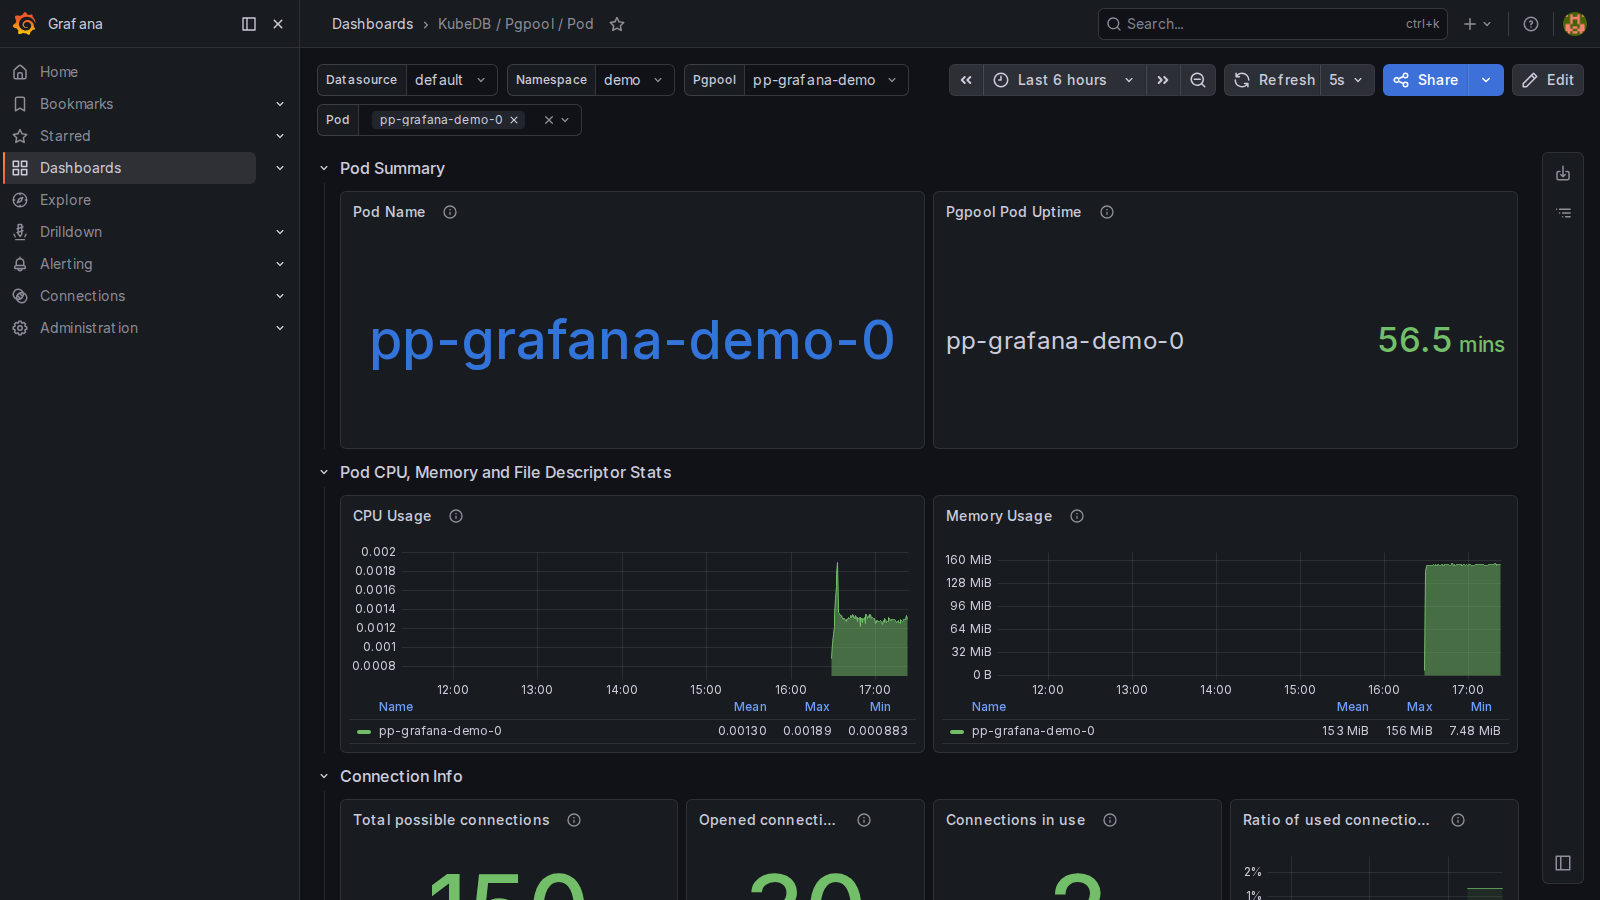Viewport: 1600px width, 900px height.
Task: Sort Memory legend by Min
Action: click(1481, 707)
